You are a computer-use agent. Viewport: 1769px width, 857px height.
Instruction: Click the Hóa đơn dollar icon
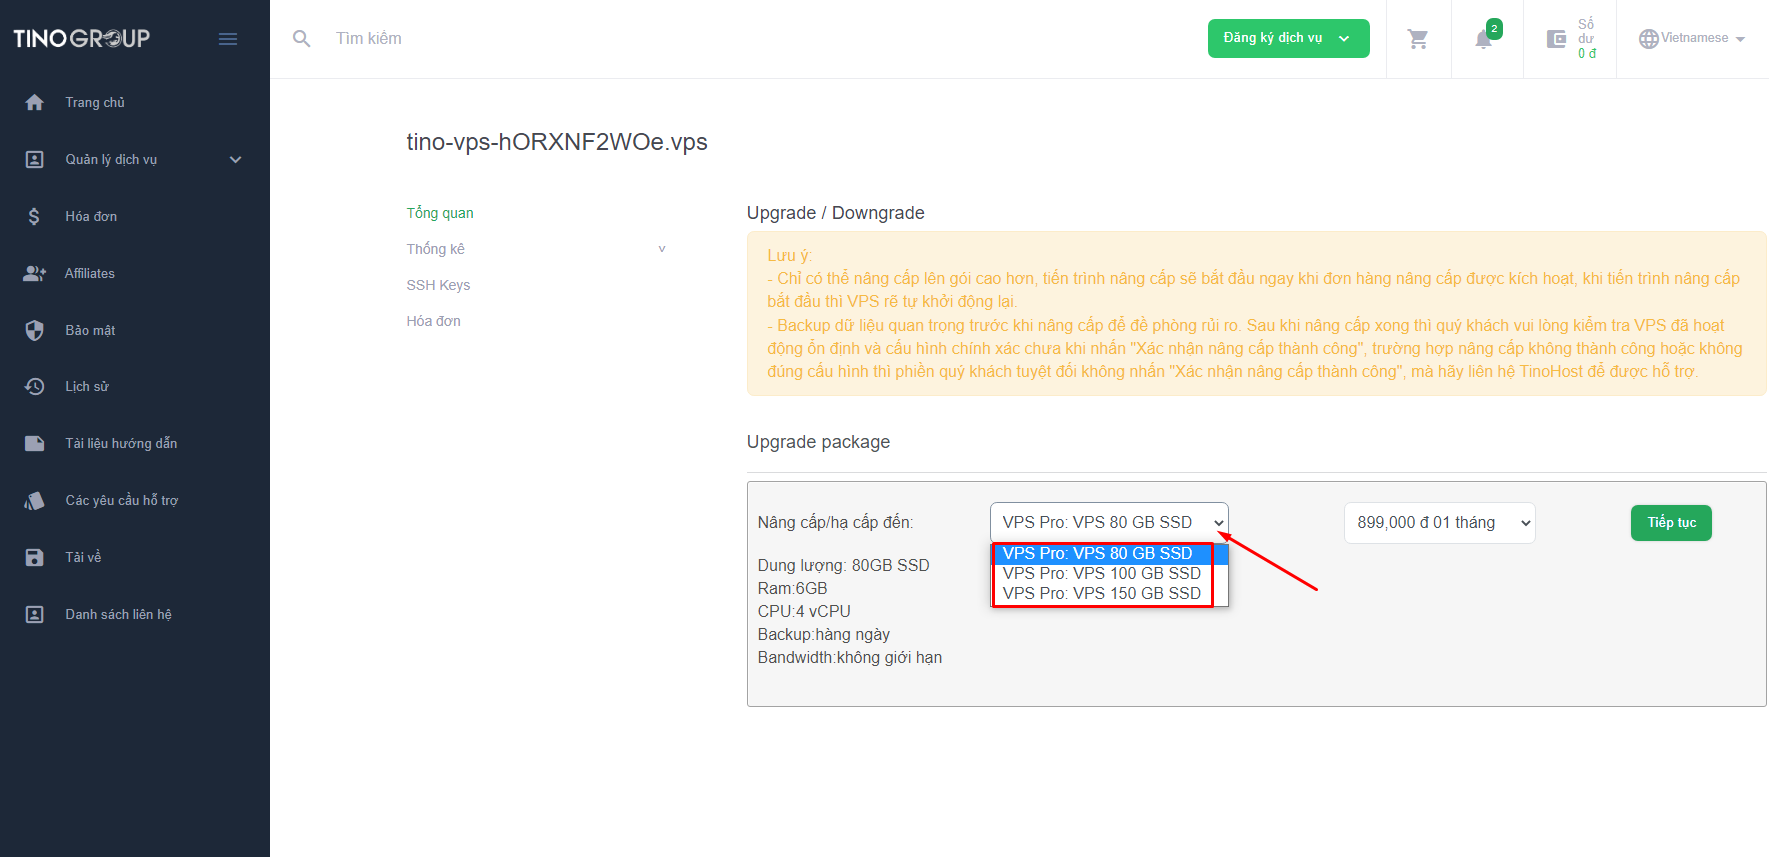pos(34,216)
